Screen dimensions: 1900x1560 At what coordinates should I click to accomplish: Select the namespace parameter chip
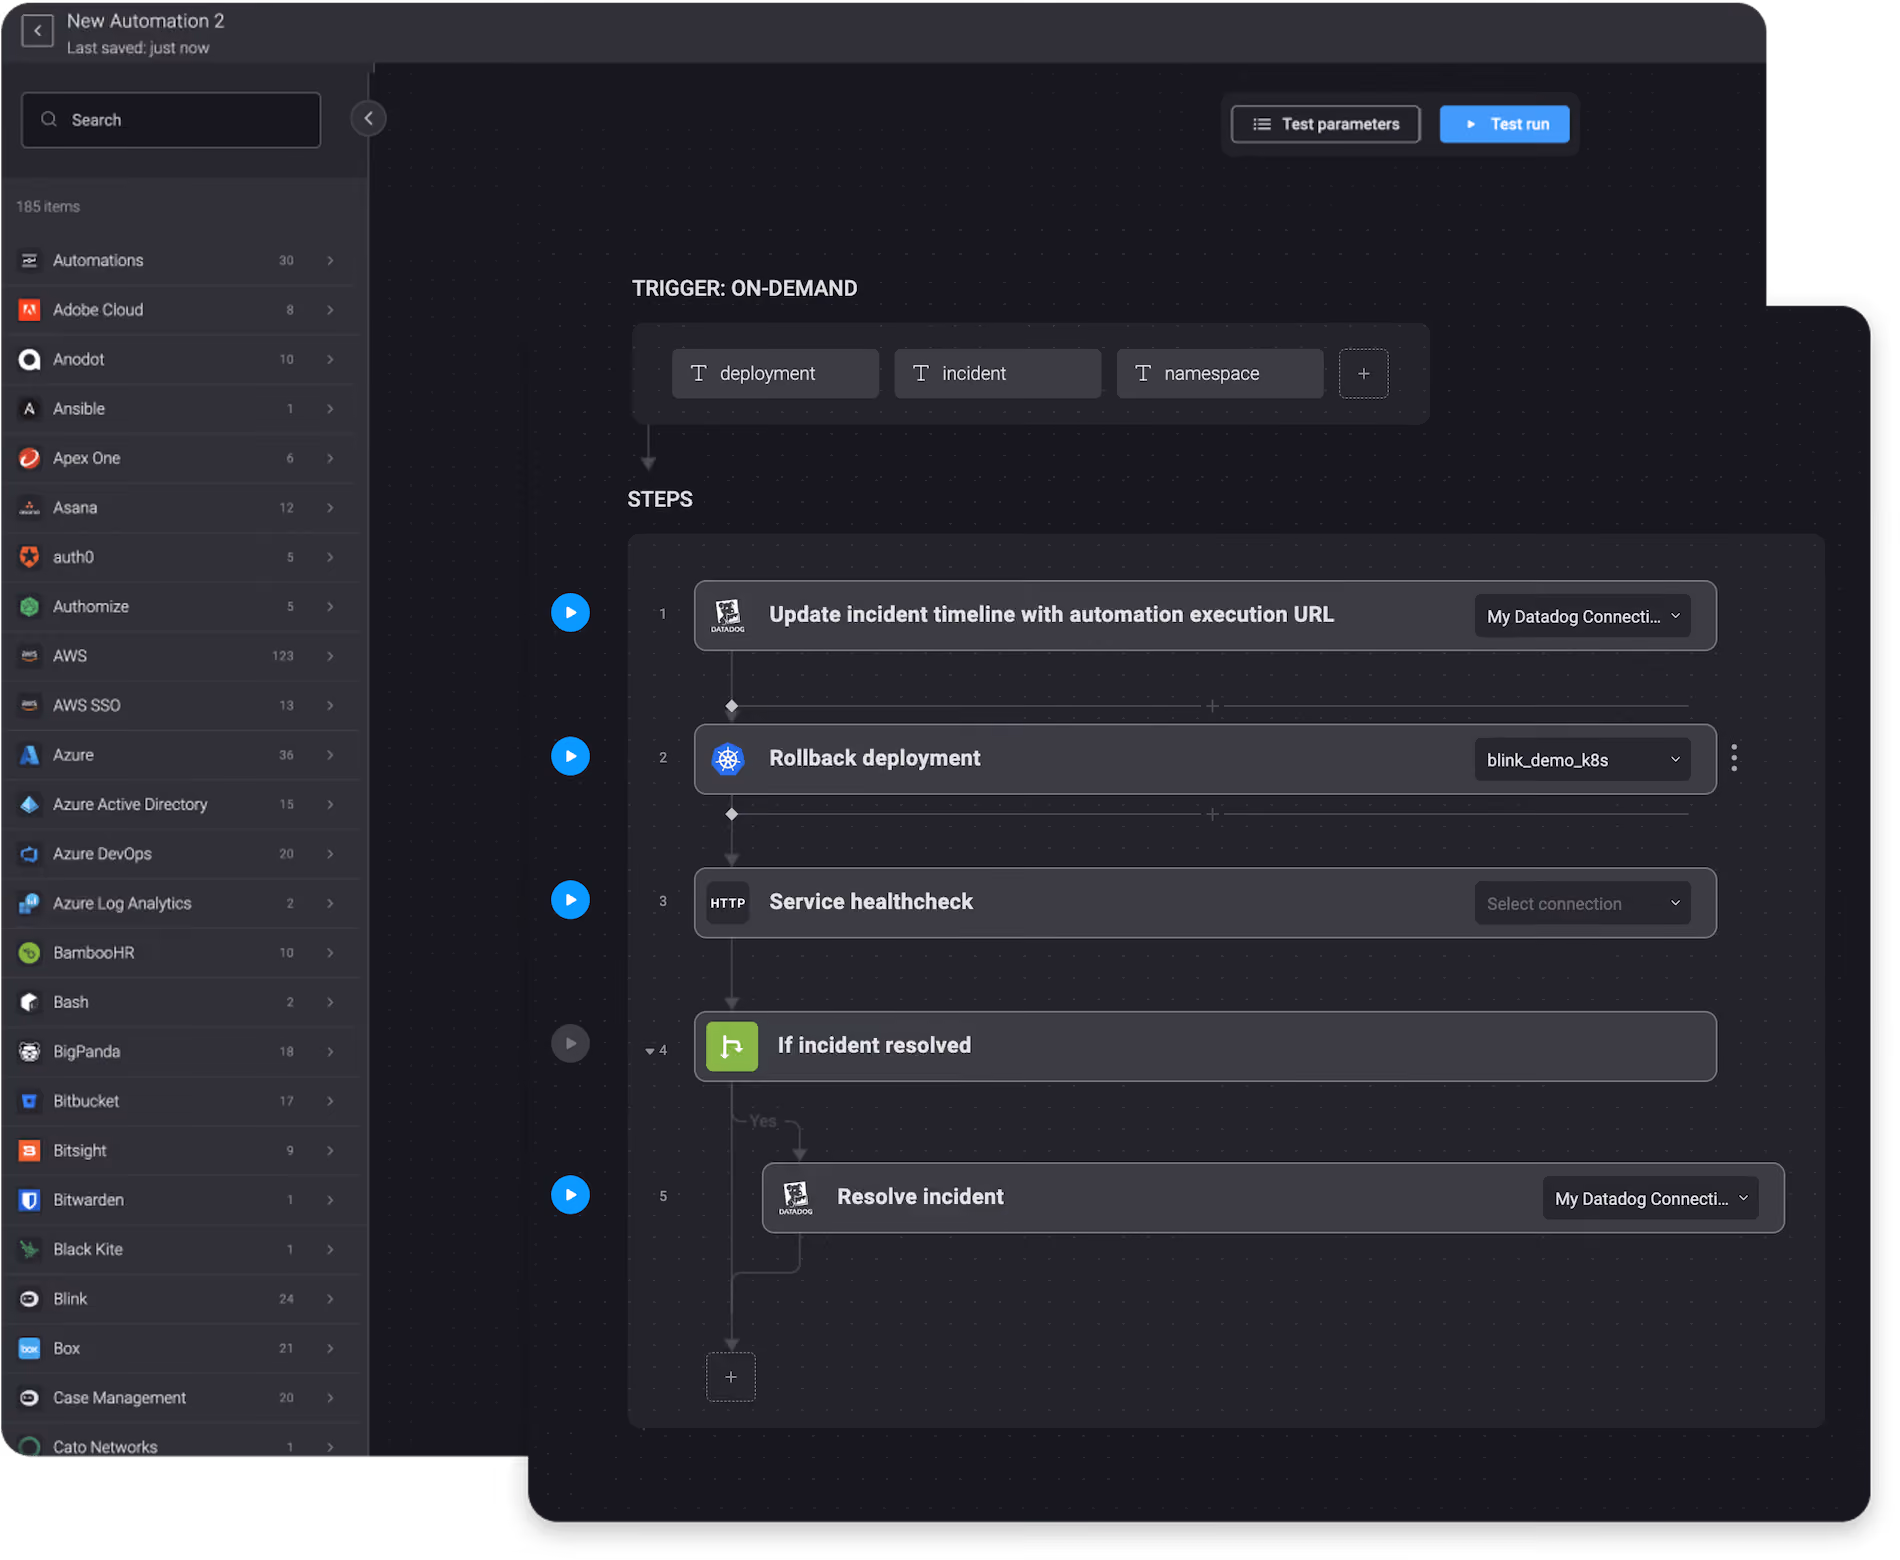point(1220,373)
